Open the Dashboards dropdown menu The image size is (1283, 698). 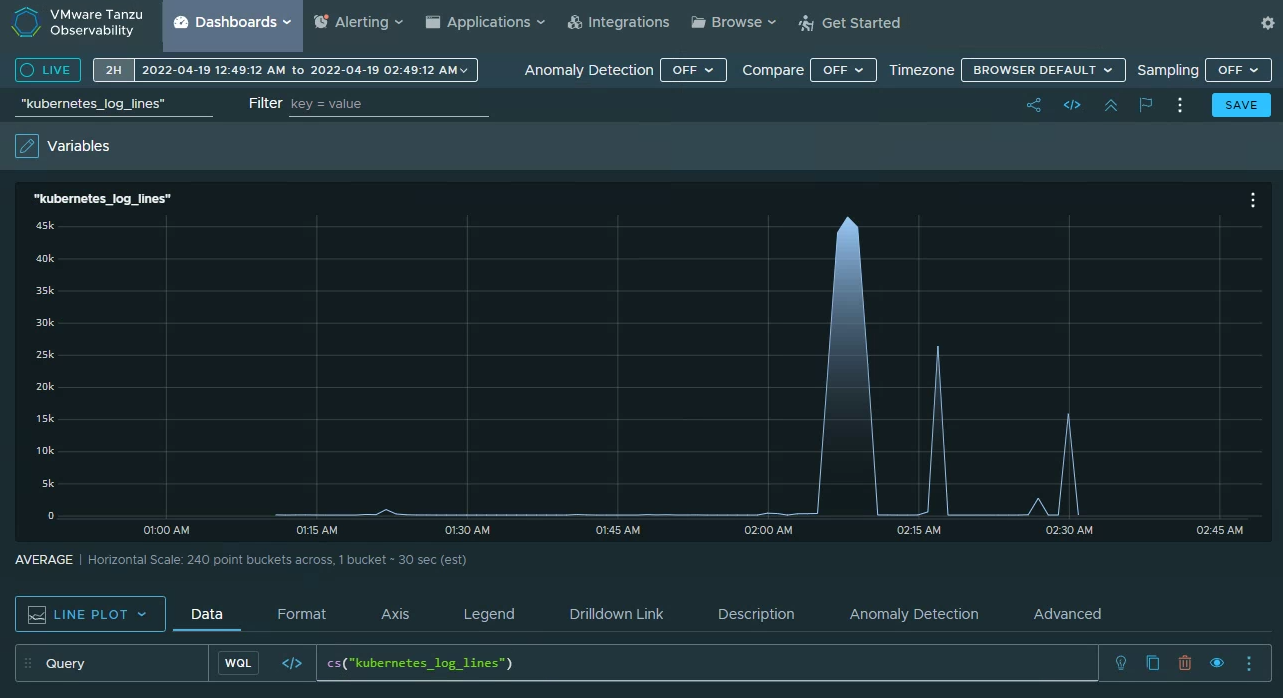[233, 22]
